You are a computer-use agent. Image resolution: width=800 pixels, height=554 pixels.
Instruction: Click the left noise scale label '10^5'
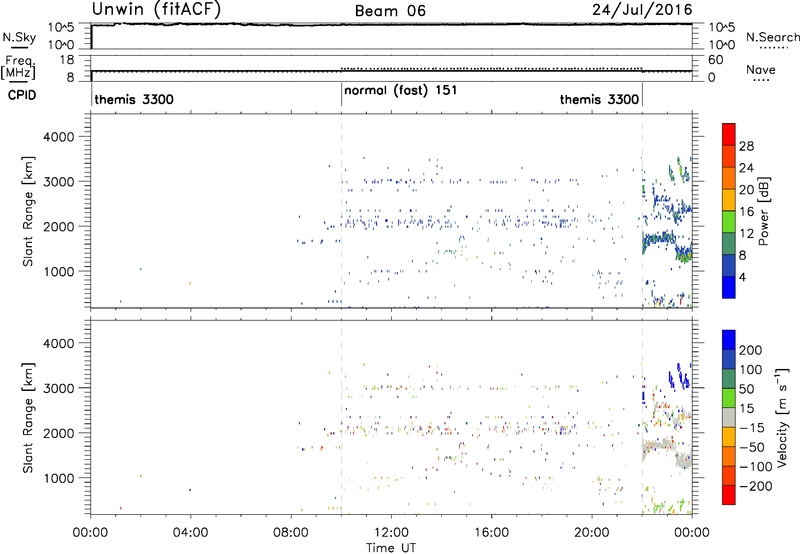click(x=61, y=28)
